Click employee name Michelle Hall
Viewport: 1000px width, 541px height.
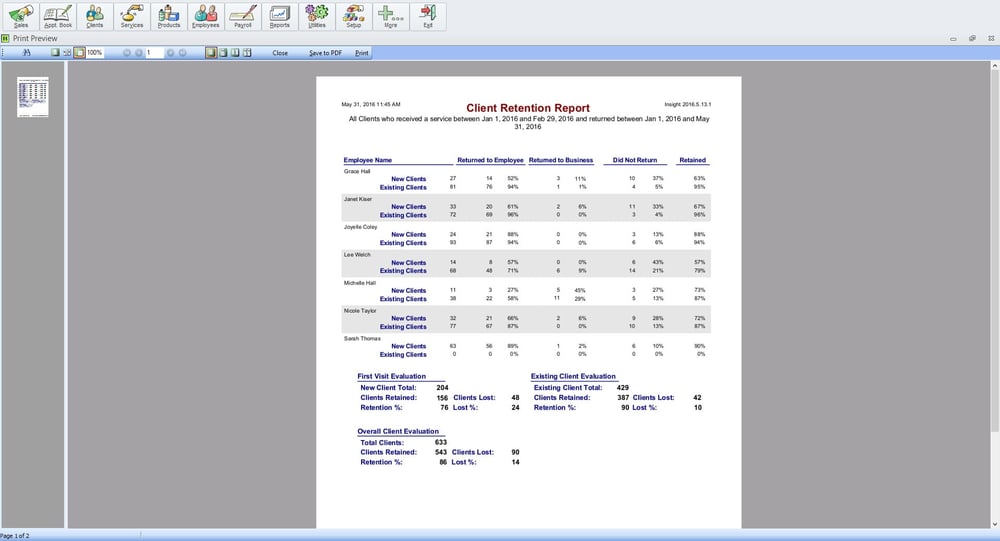tap(360, 283)
